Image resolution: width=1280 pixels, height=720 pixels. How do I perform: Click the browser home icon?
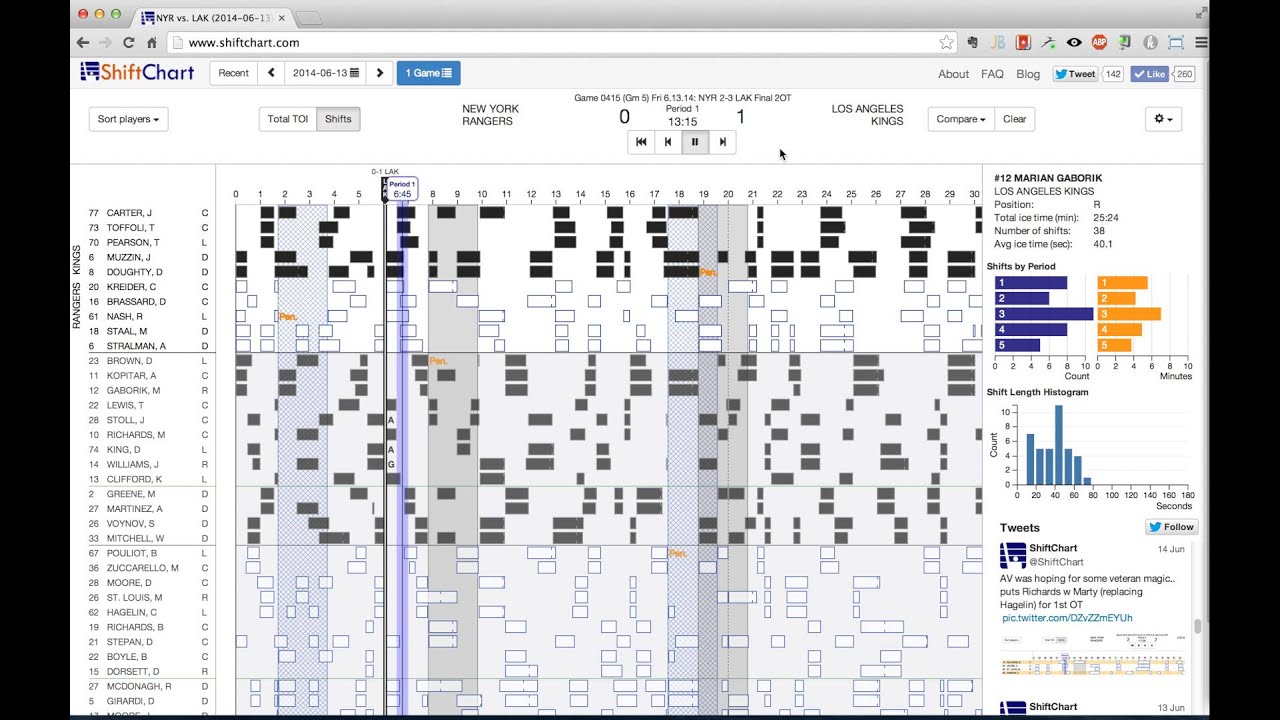152,43
